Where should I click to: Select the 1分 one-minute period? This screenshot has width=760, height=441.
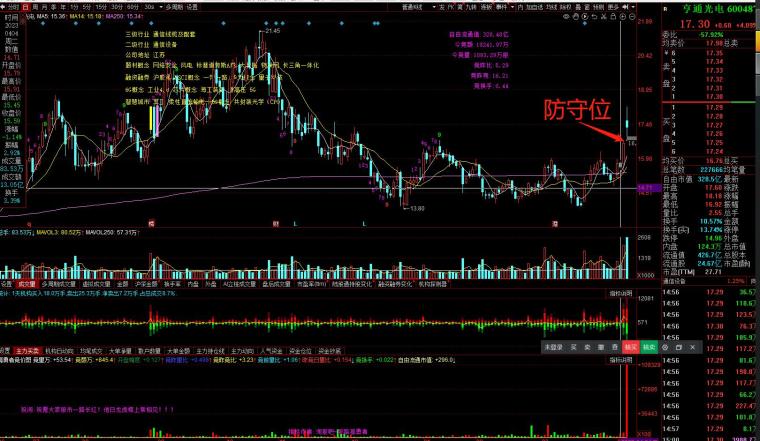point(74,7)
